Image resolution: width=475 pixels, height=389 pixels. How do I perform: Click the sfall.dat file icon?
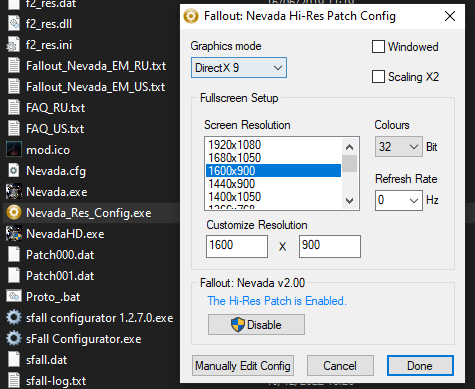(x=14, y=360)
